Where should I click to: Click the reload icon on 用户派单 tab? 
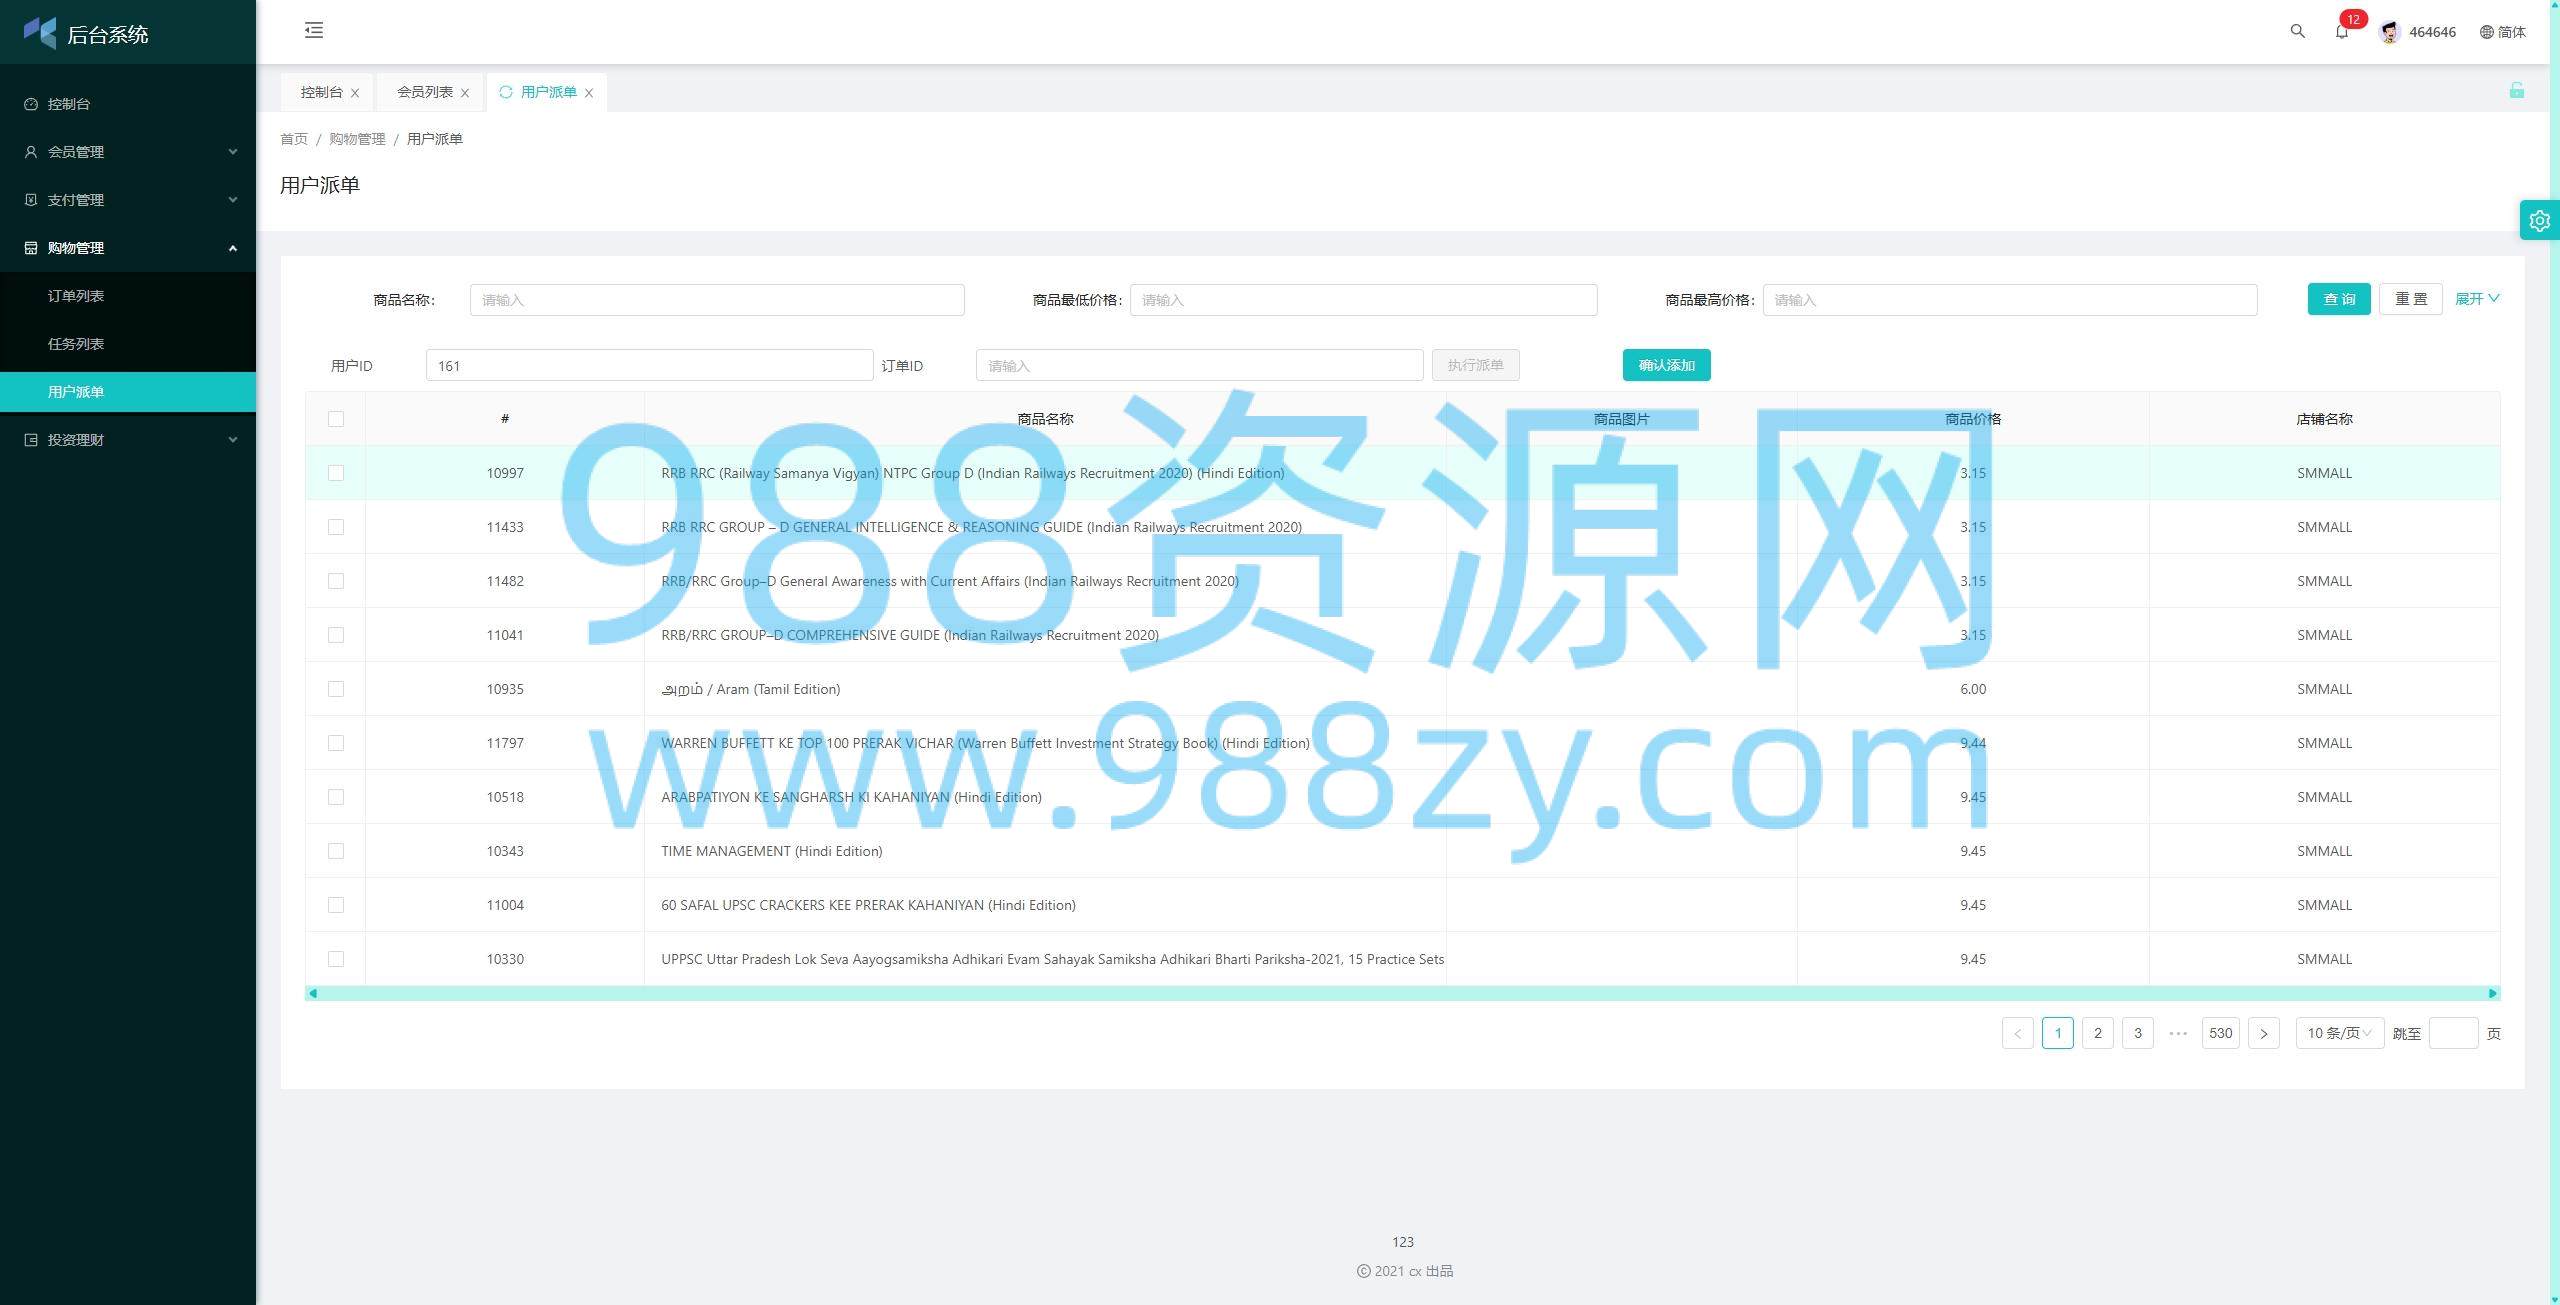506,92
